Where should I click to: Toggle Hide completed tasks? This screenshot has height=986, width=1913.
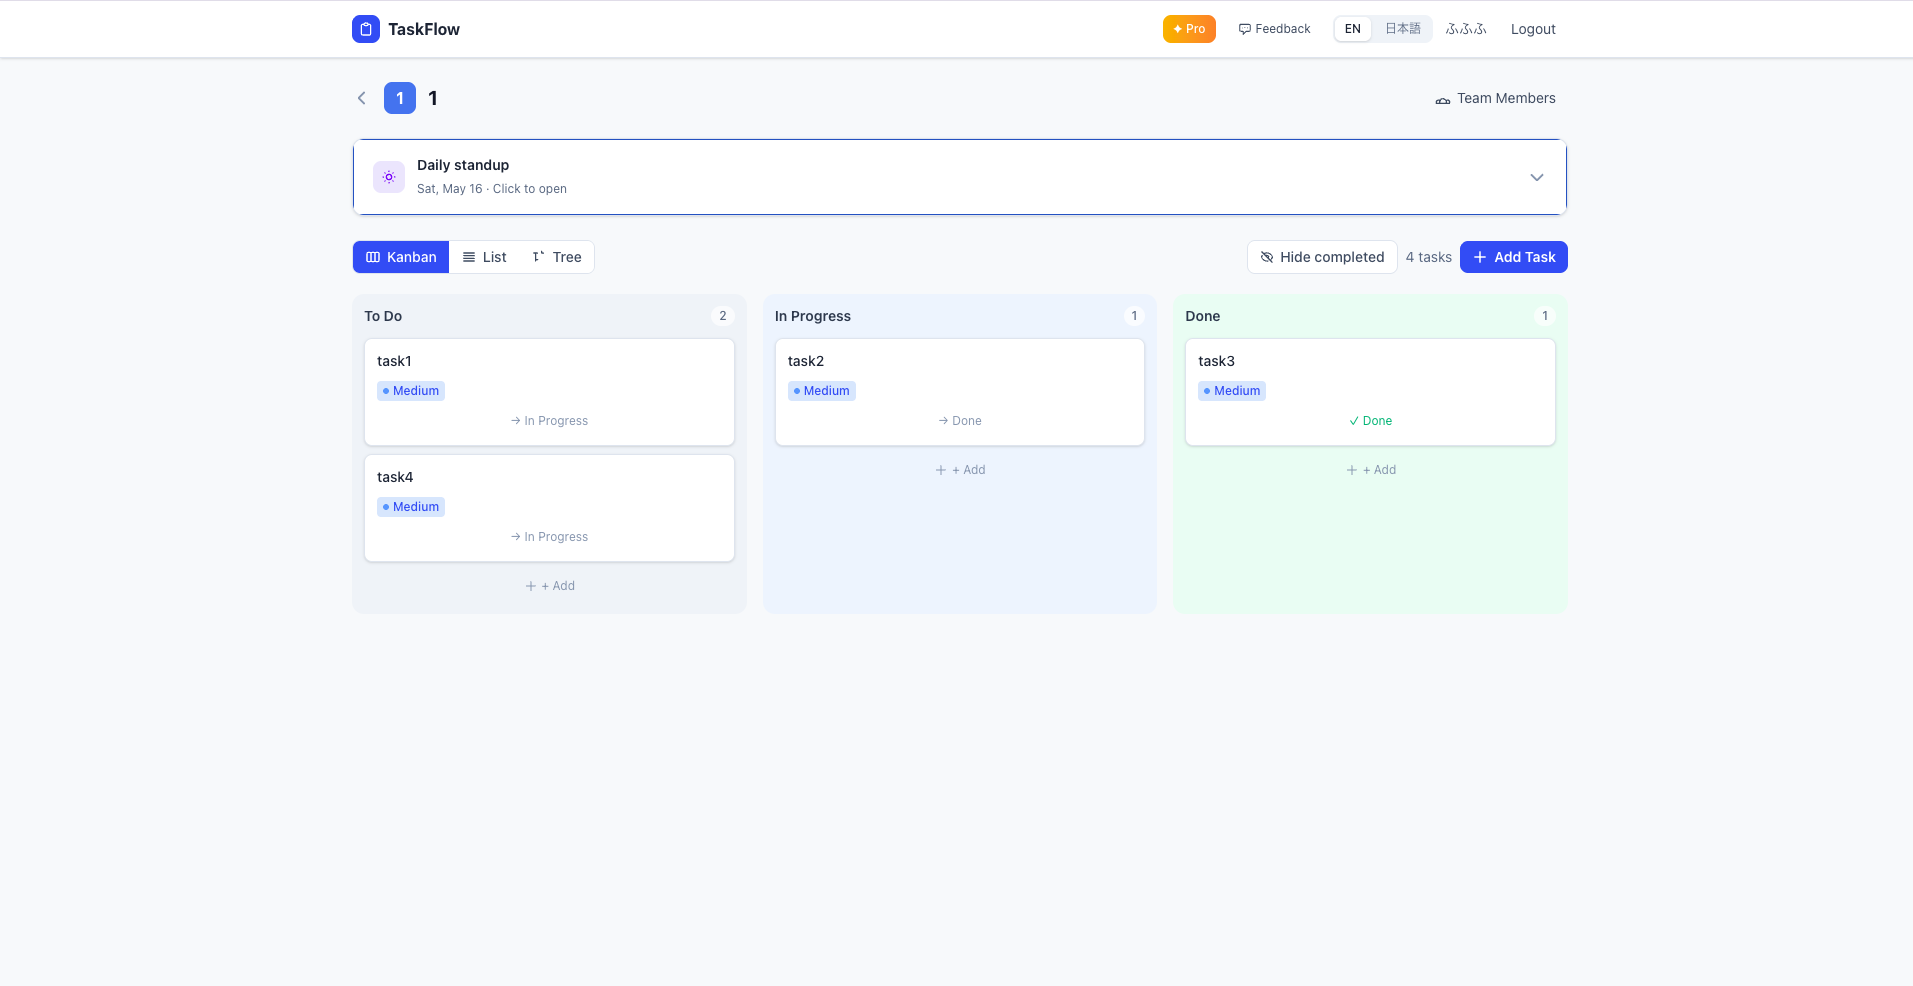click(1322, 257)
